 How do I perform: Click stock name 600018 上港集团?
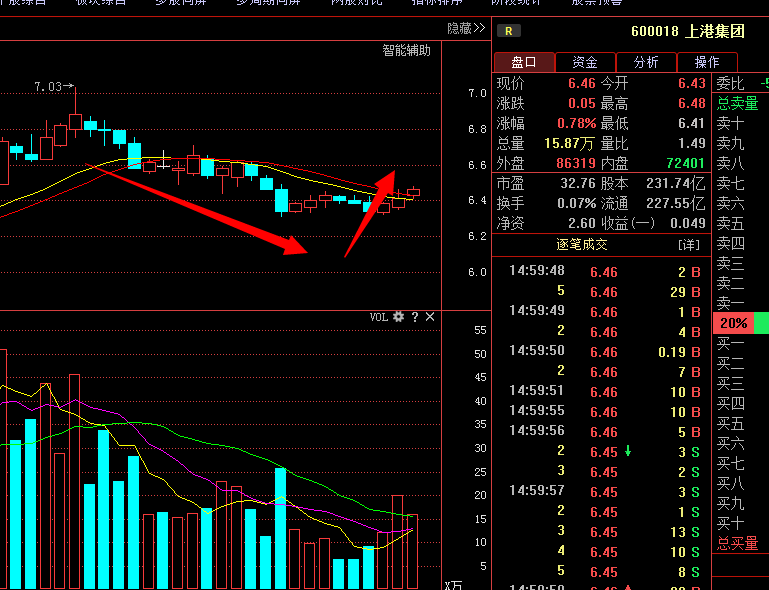(687, 32)
